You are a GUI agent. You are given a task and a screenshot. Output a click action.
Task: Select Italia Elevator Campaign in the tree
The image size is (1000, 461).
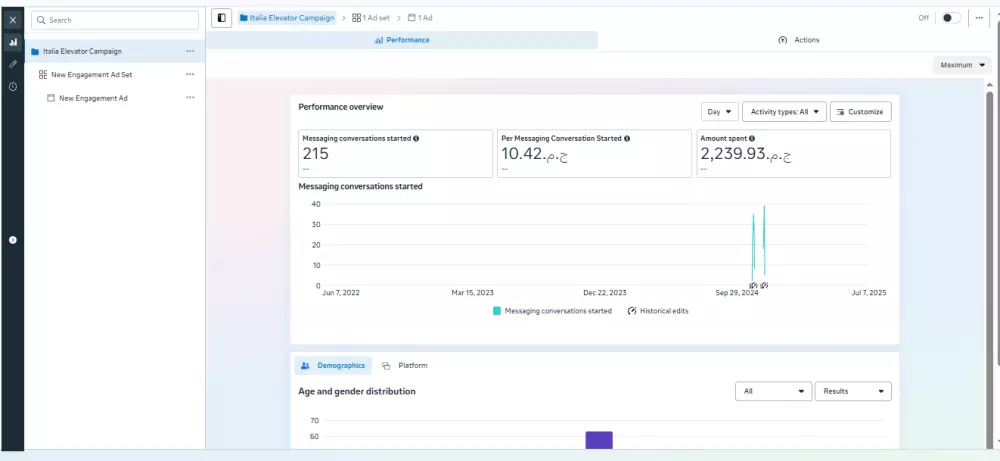tap(115, 51)
